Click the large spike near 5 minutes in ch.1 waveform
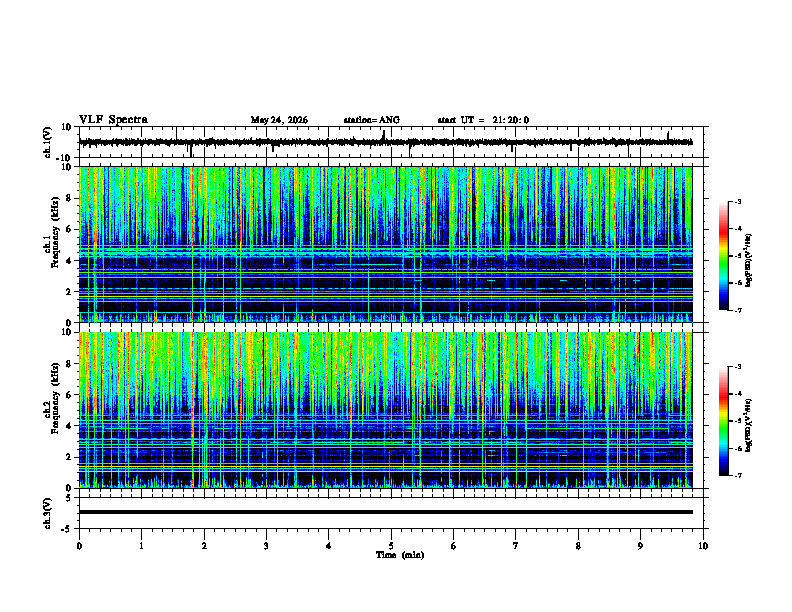Viewport: 792px width, 612px height. click(x=384, y=136)
